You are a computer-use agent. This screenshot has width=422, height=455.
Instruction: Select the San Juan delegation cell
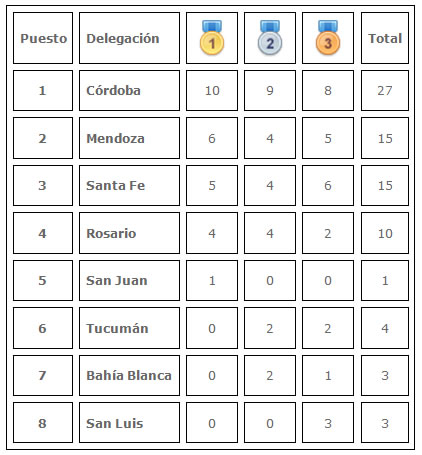point(129,280)
